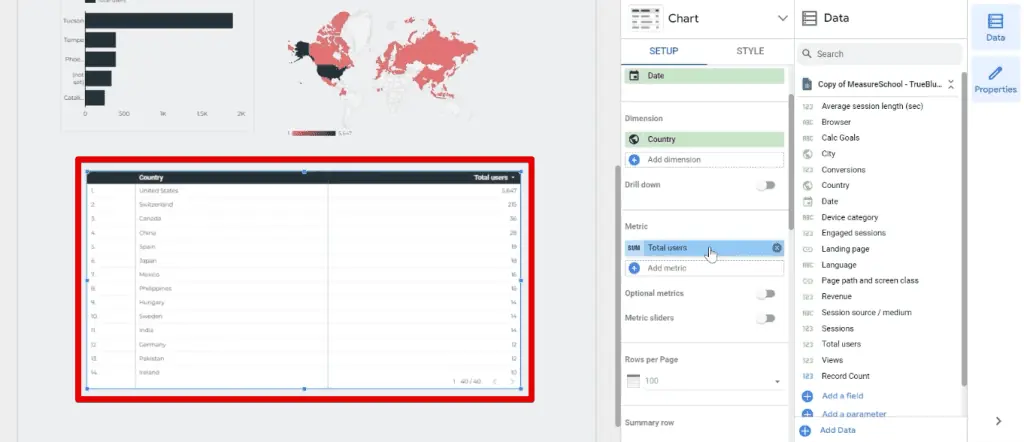Click link icon beside Landing page field
Screen dimensions: 1024x442
tap(808, 249)
